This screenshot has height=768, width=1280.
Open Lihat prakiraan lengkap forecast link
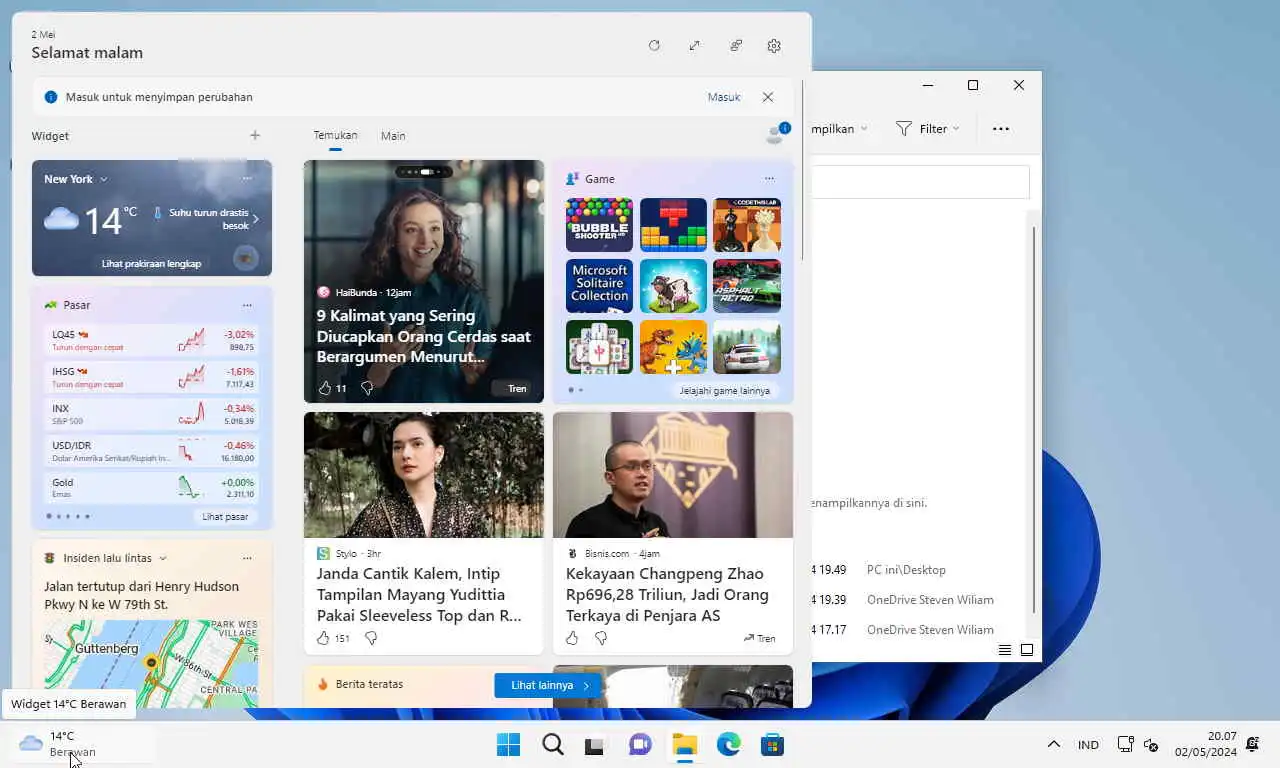[x=151, y=264]
